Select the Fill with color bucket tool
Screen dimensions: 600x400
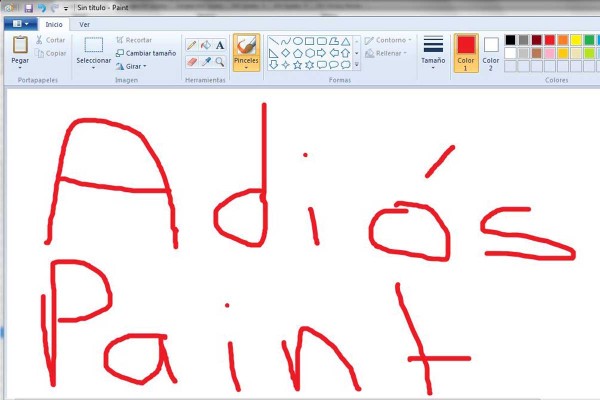(205, 45)
